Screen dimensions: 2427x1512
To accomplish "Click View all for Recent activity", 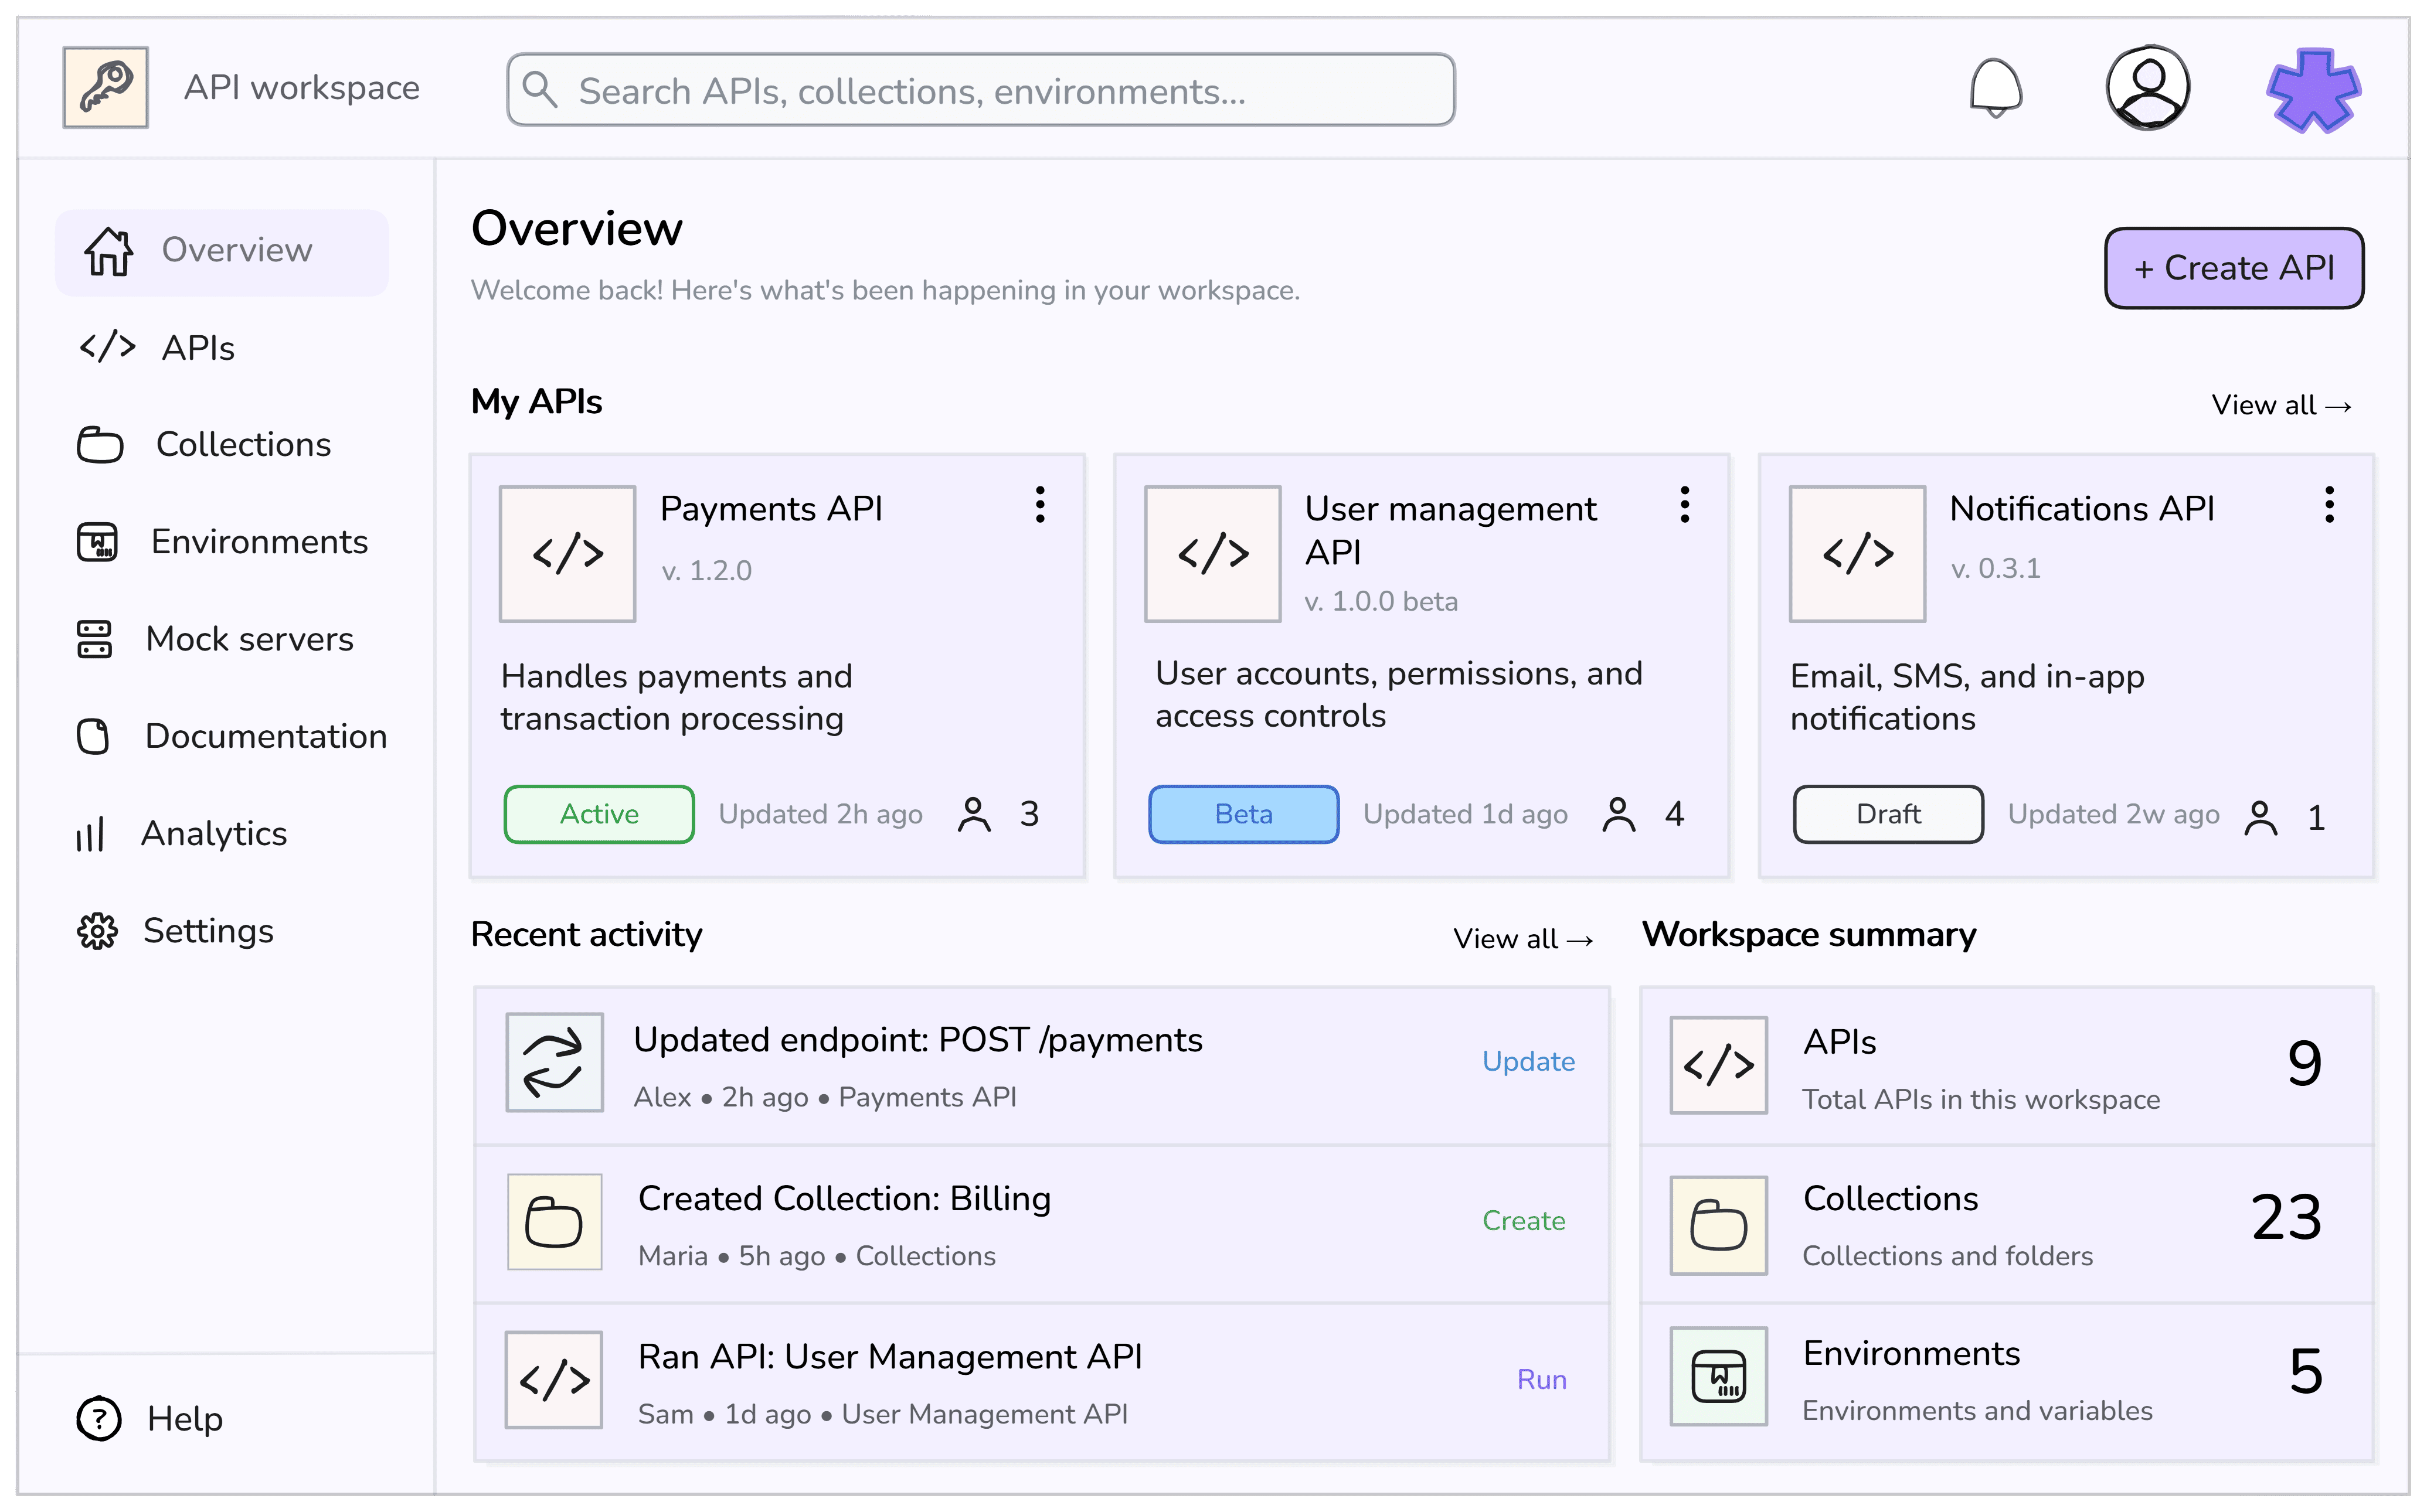I will 1523,939.
